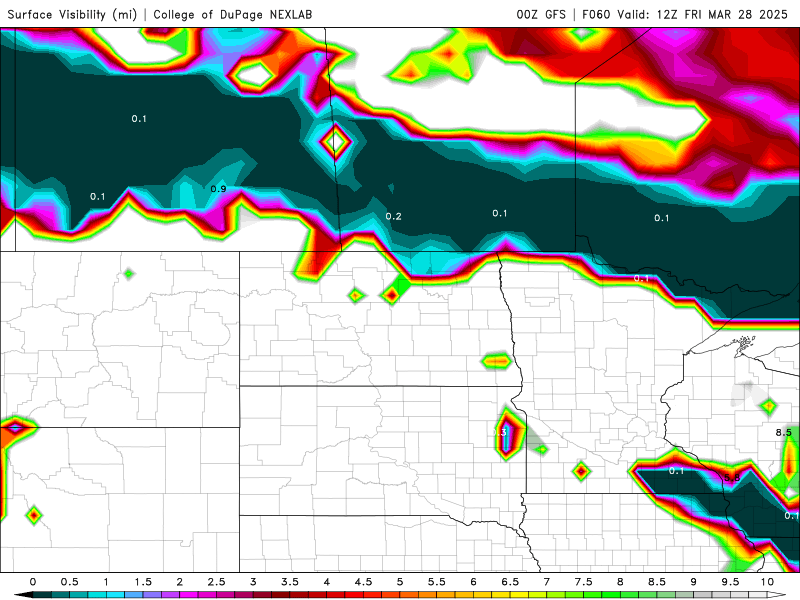This screenshot has width=800, height=600.
Task: Click the "4.5" tick label on the color scale
Action: tap(363, 582)
